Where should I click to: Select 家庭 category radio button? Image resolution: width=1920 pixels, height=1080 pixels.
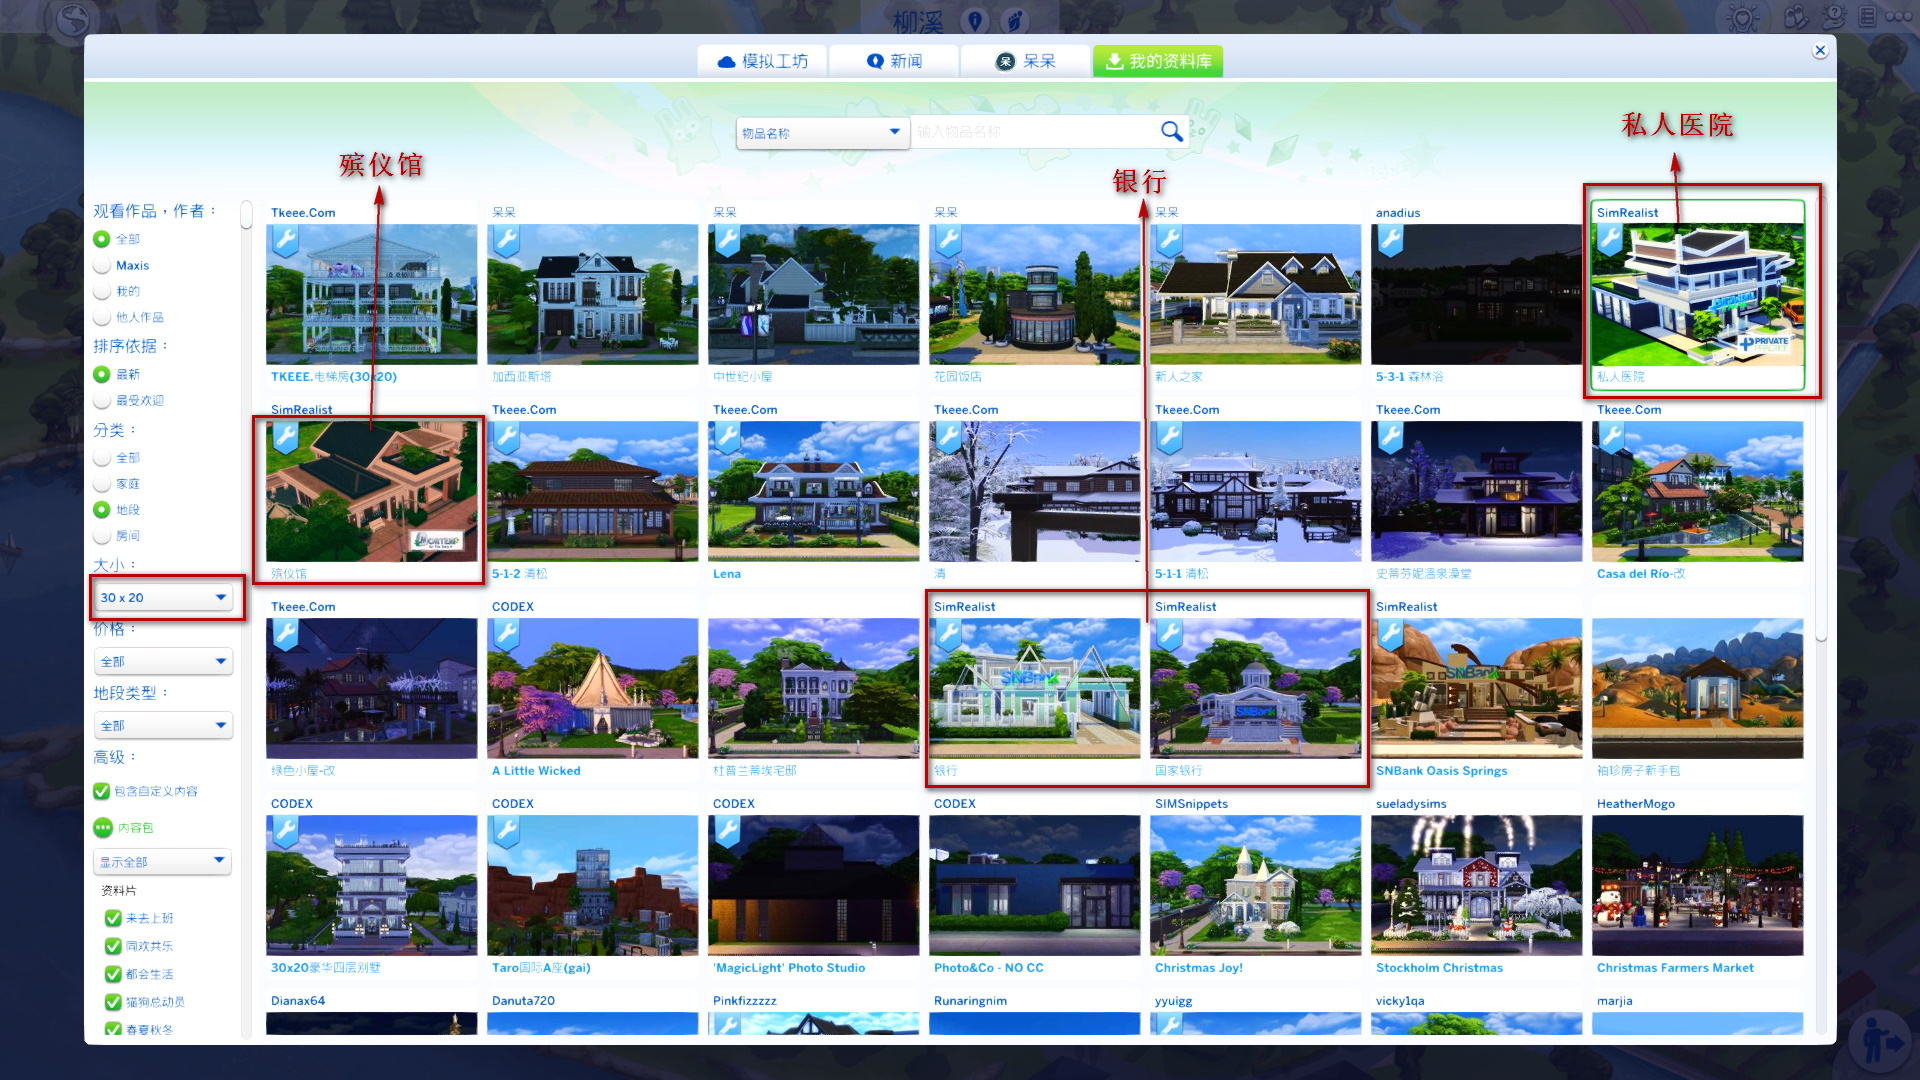pos(101,483)
